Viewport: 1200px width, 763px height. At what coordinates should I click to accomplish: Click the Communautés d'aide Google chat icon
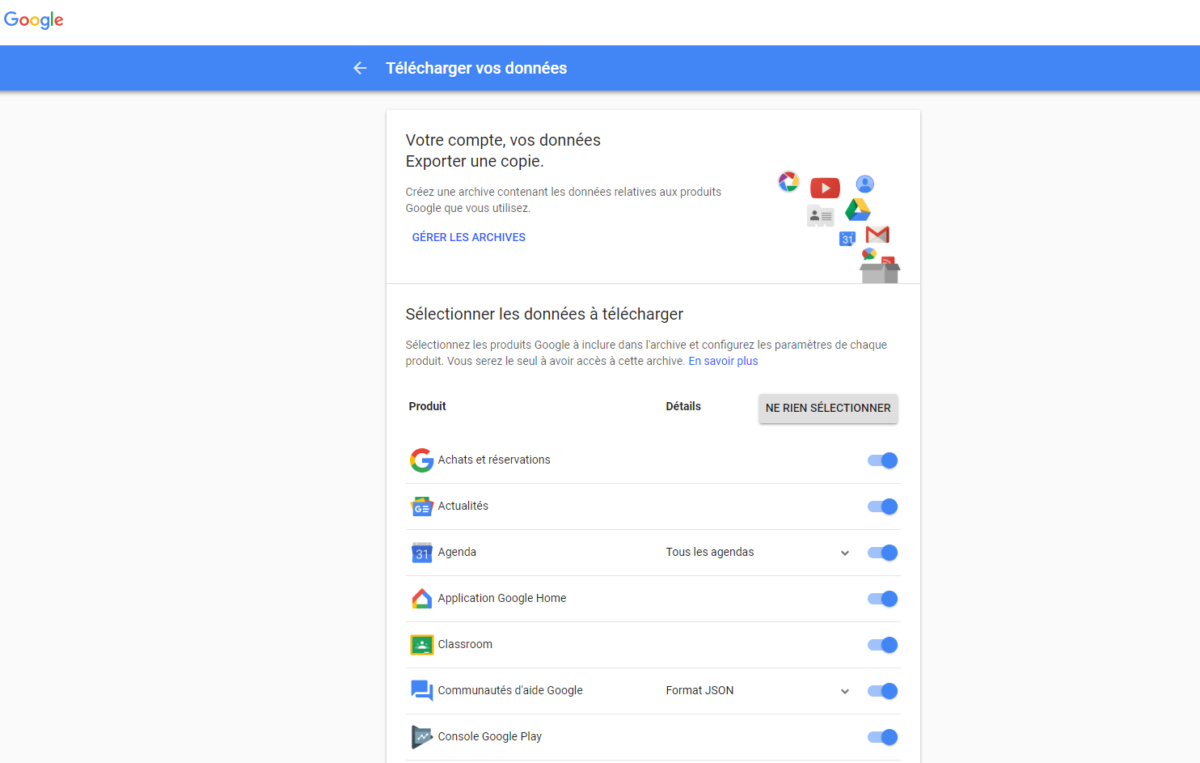tap(421, 691)
